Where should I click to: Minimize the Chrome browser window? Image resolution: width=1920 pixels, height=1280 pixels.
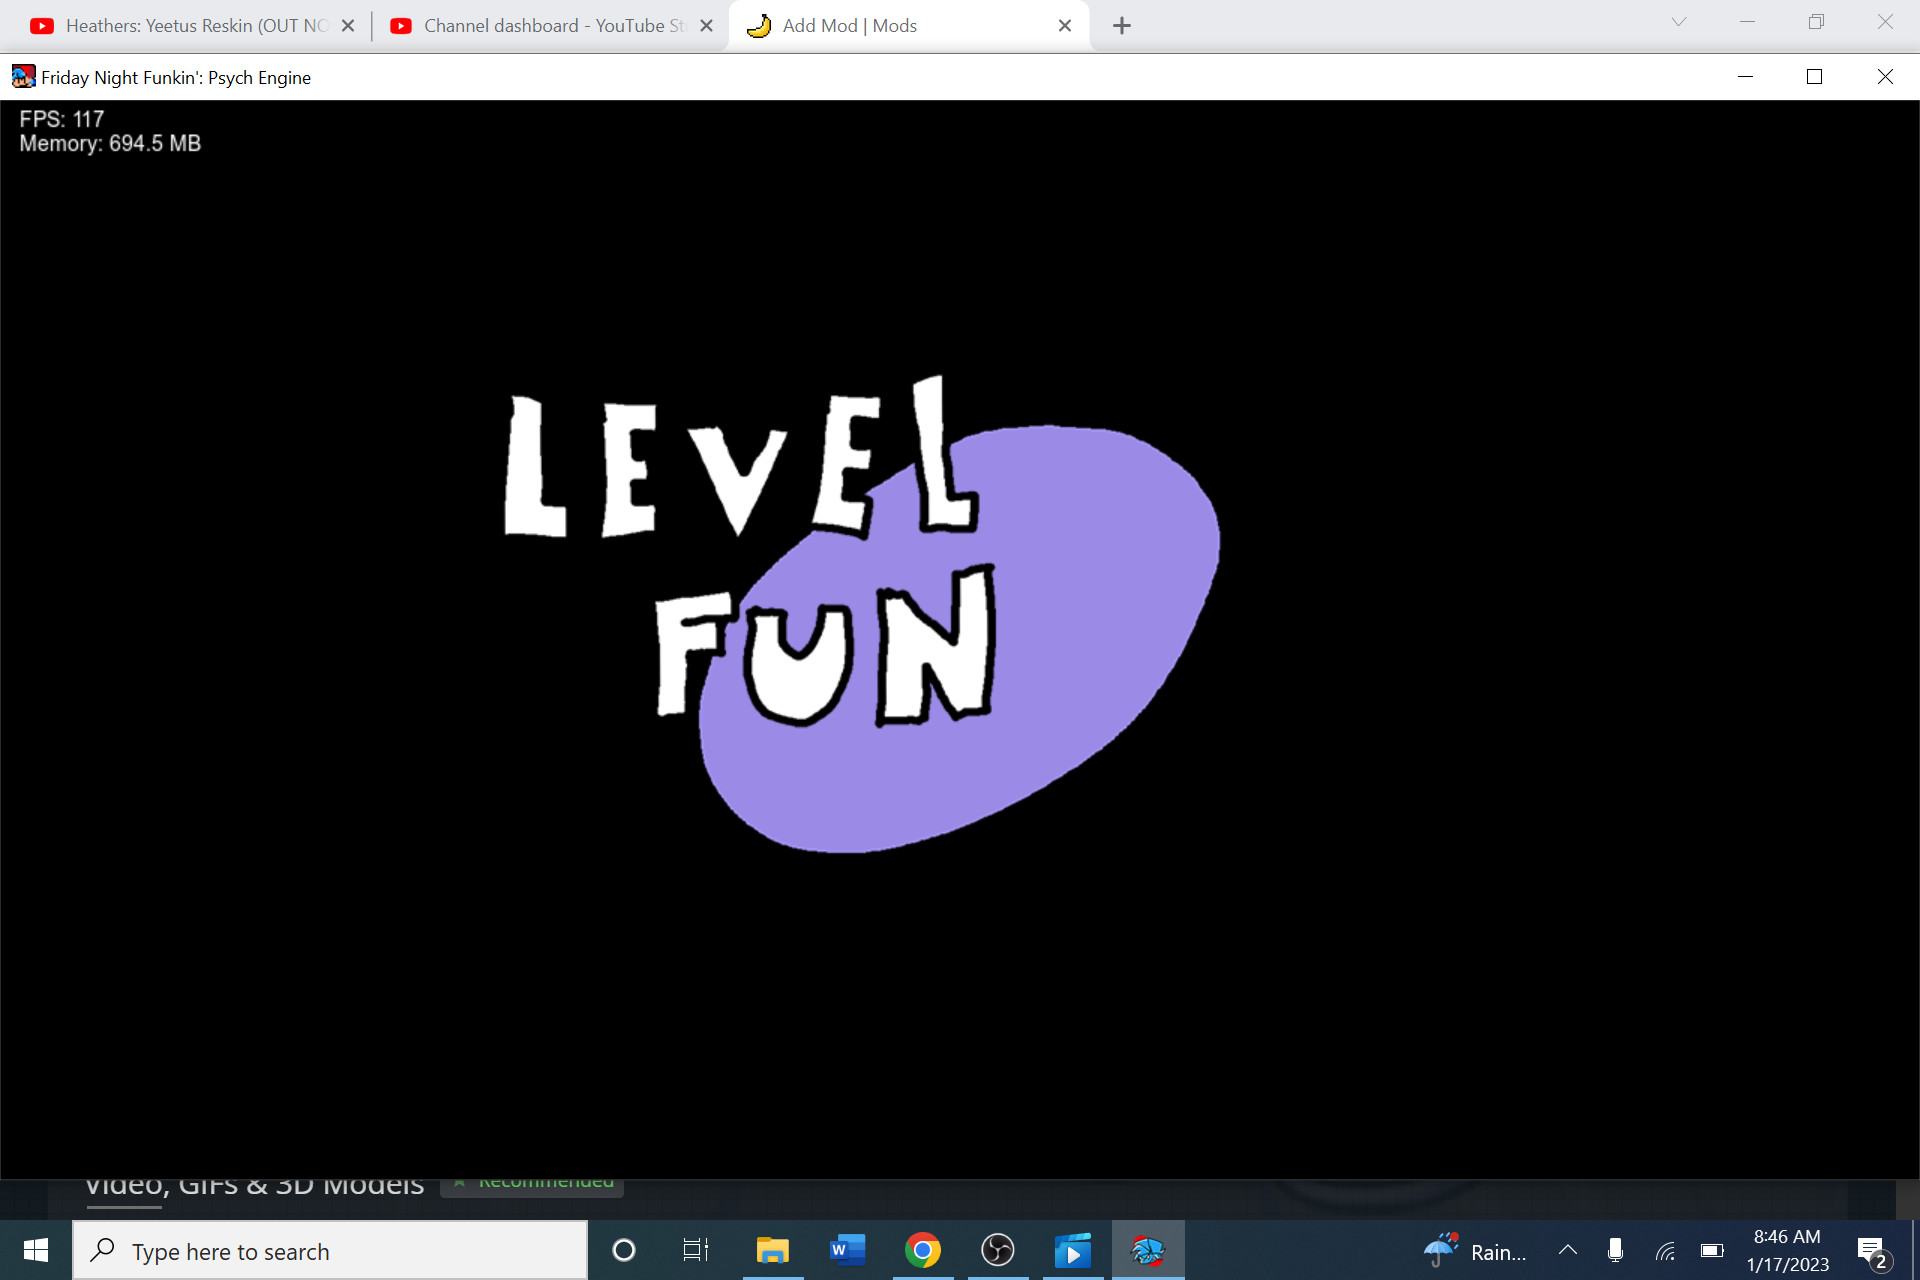coord(1747,22)
